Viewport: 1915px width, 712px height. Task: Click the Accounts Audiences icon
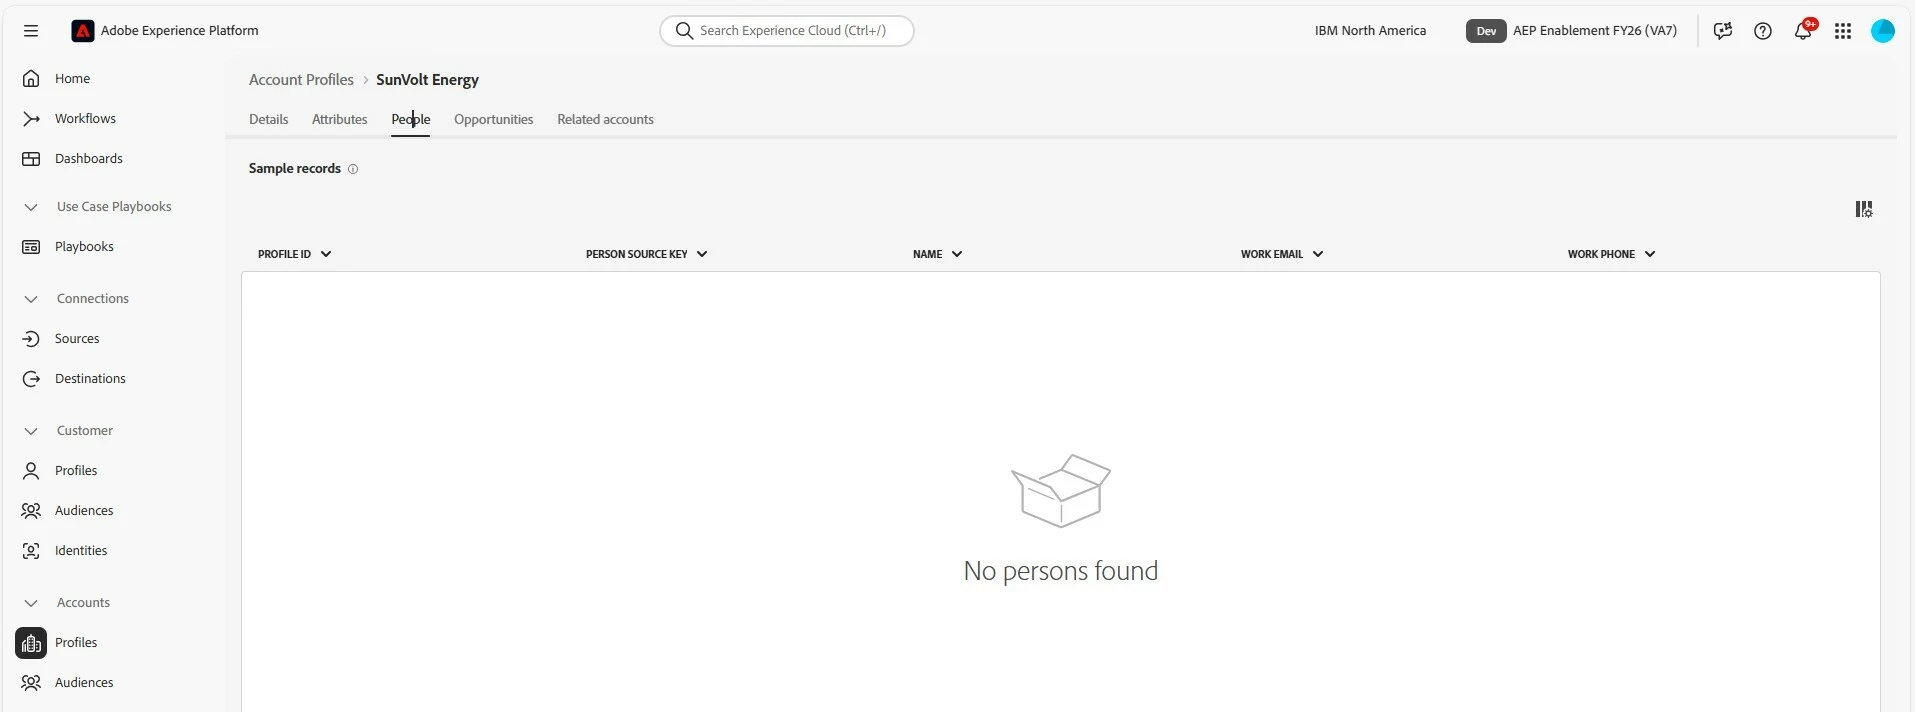point(31,682)
